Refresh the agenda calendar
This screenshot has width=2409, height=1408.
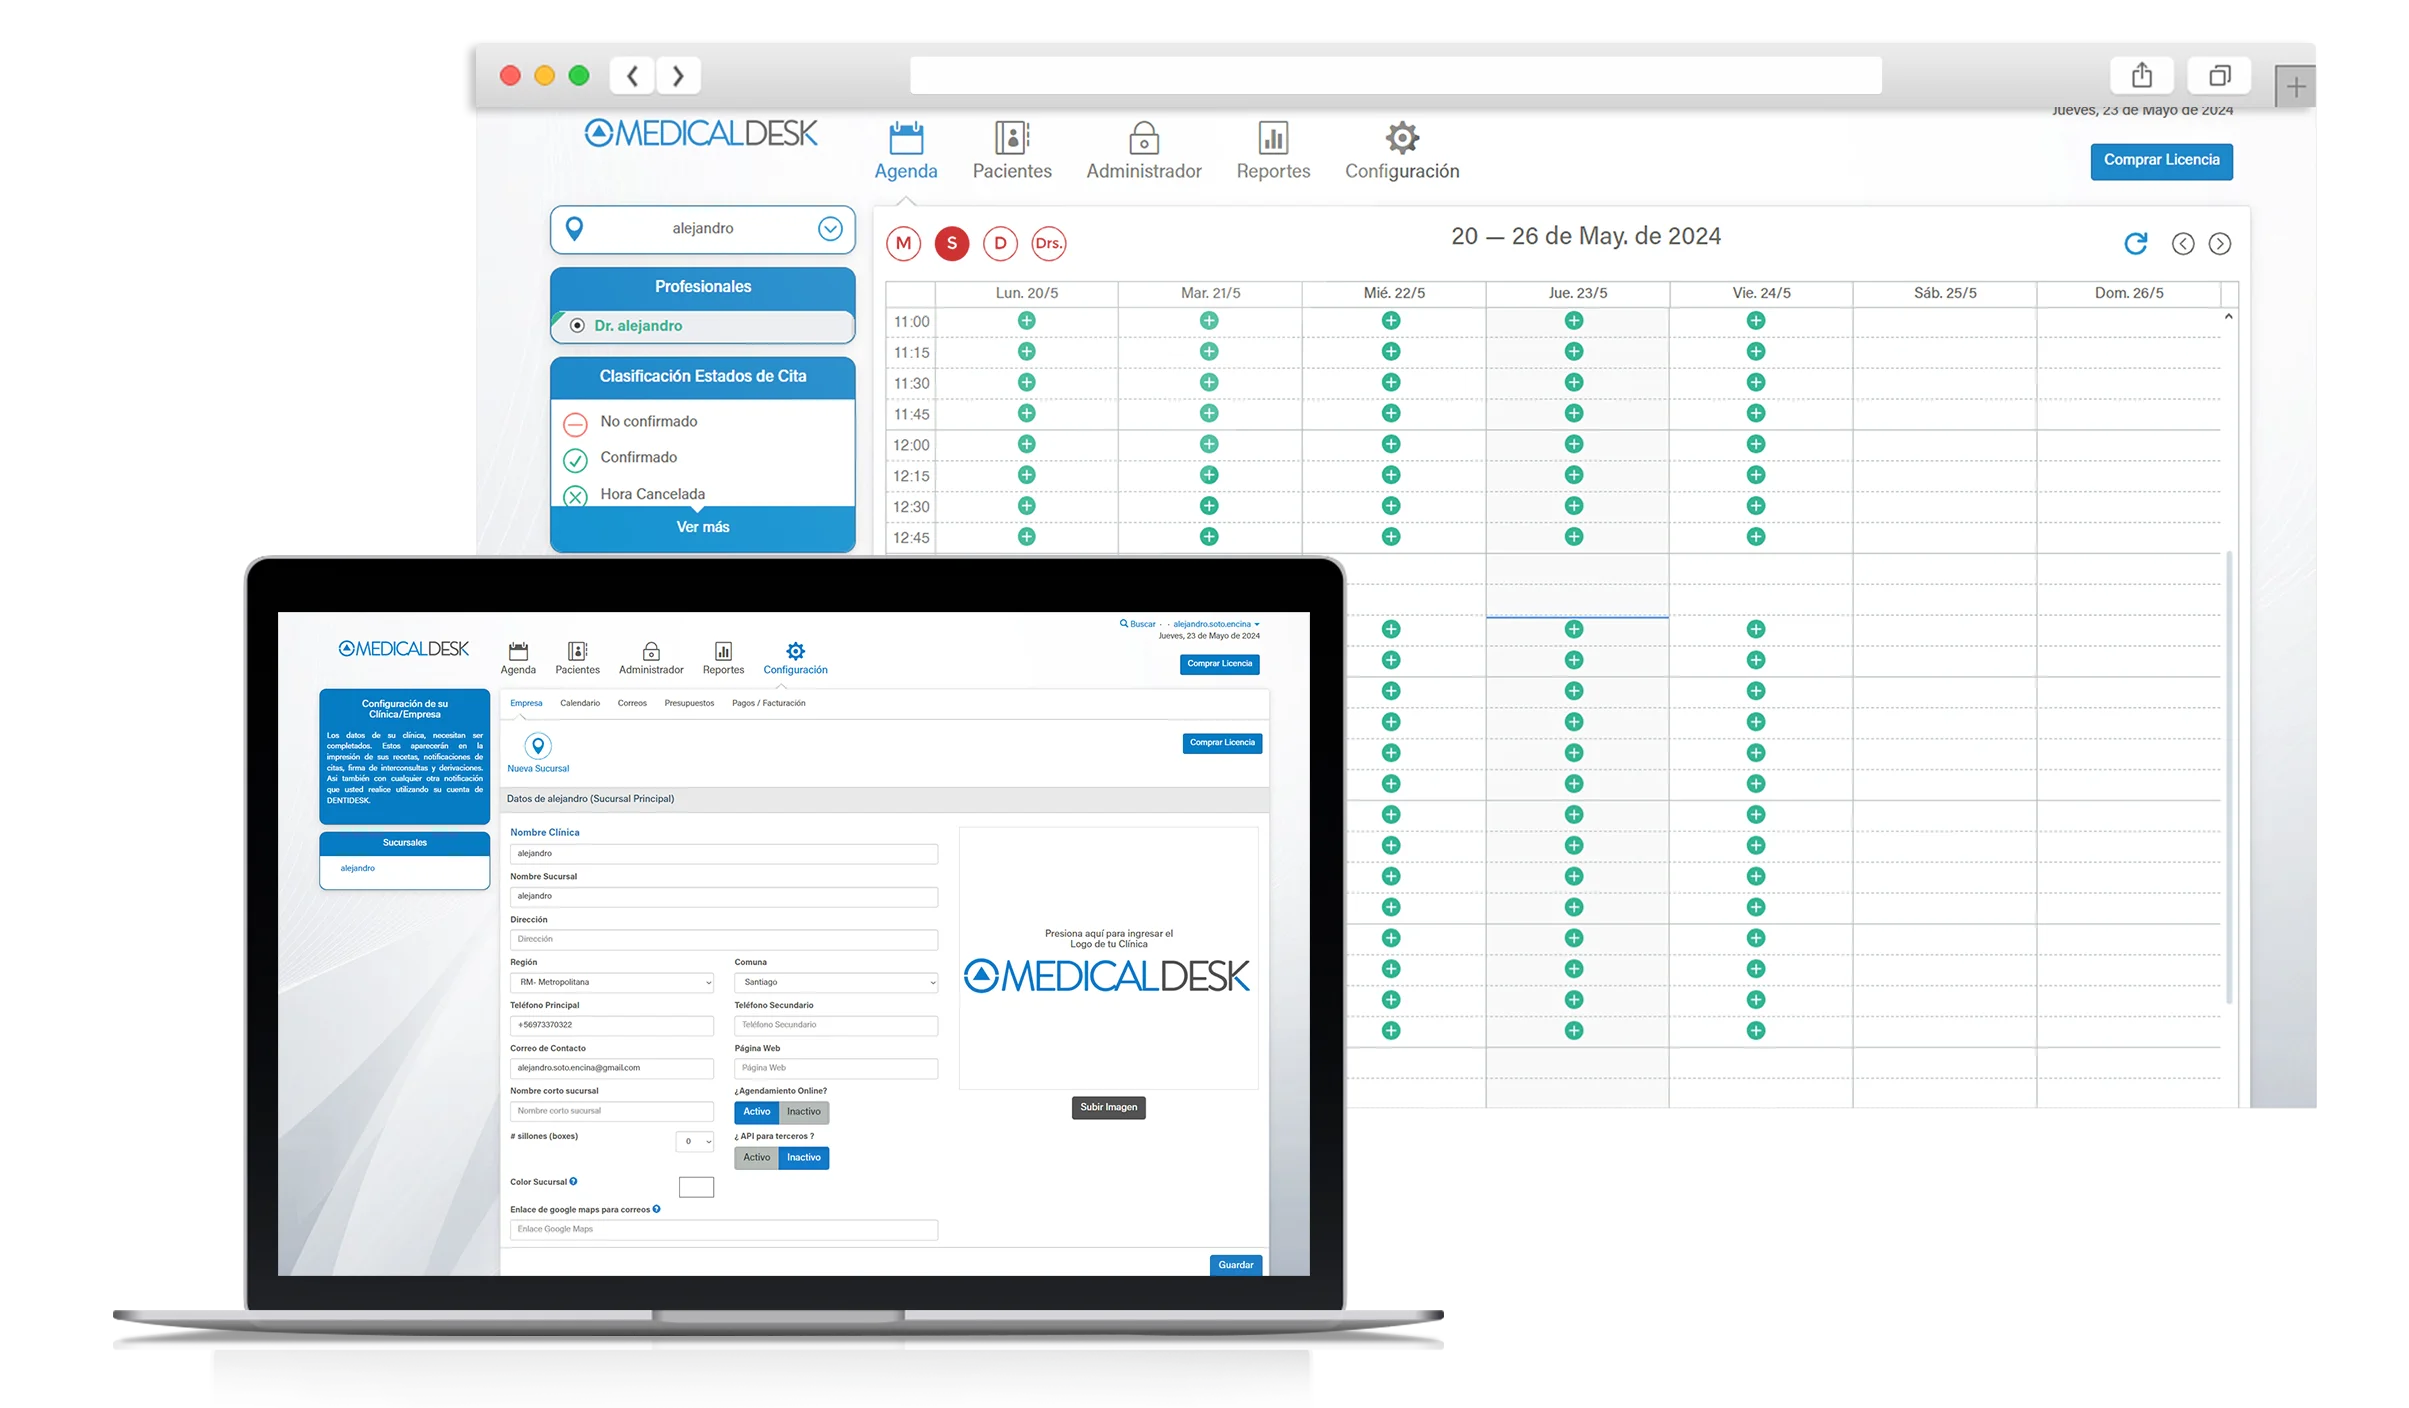click(x=2135, y=243)
